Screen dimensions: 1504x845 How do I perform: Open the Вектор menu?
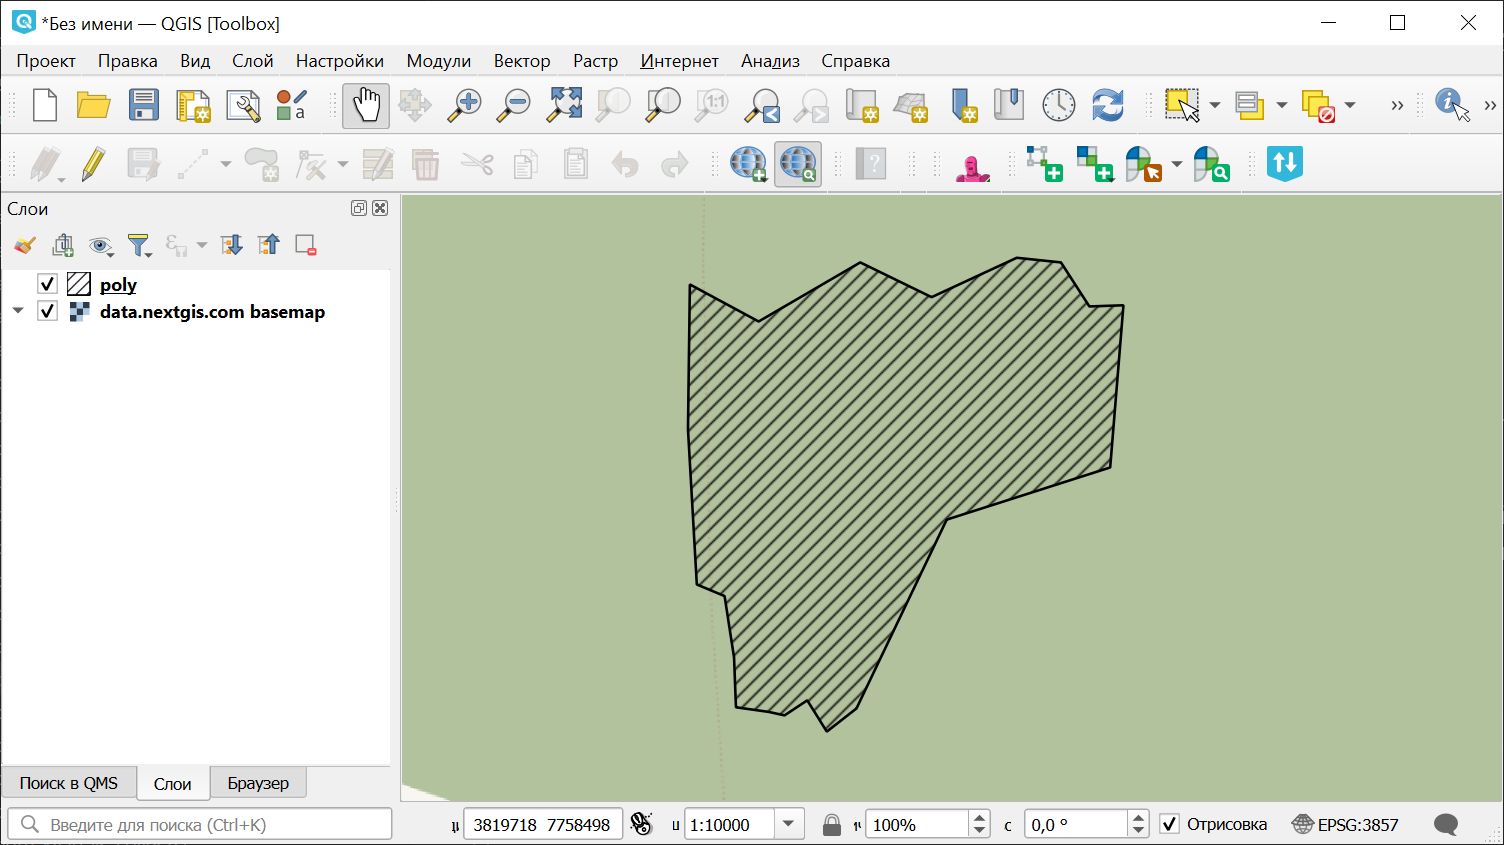coord(522,61)
